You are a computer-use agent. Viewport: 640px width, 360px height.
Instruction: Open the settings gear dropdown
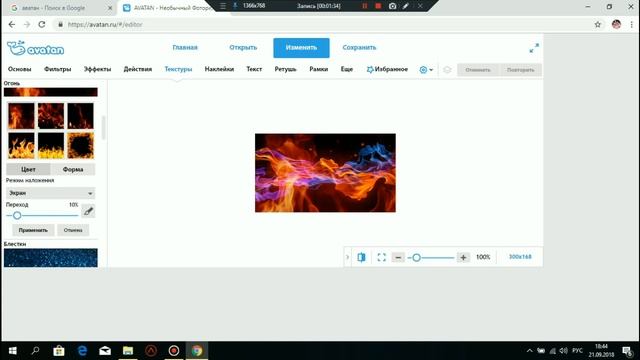pos(426,70)
